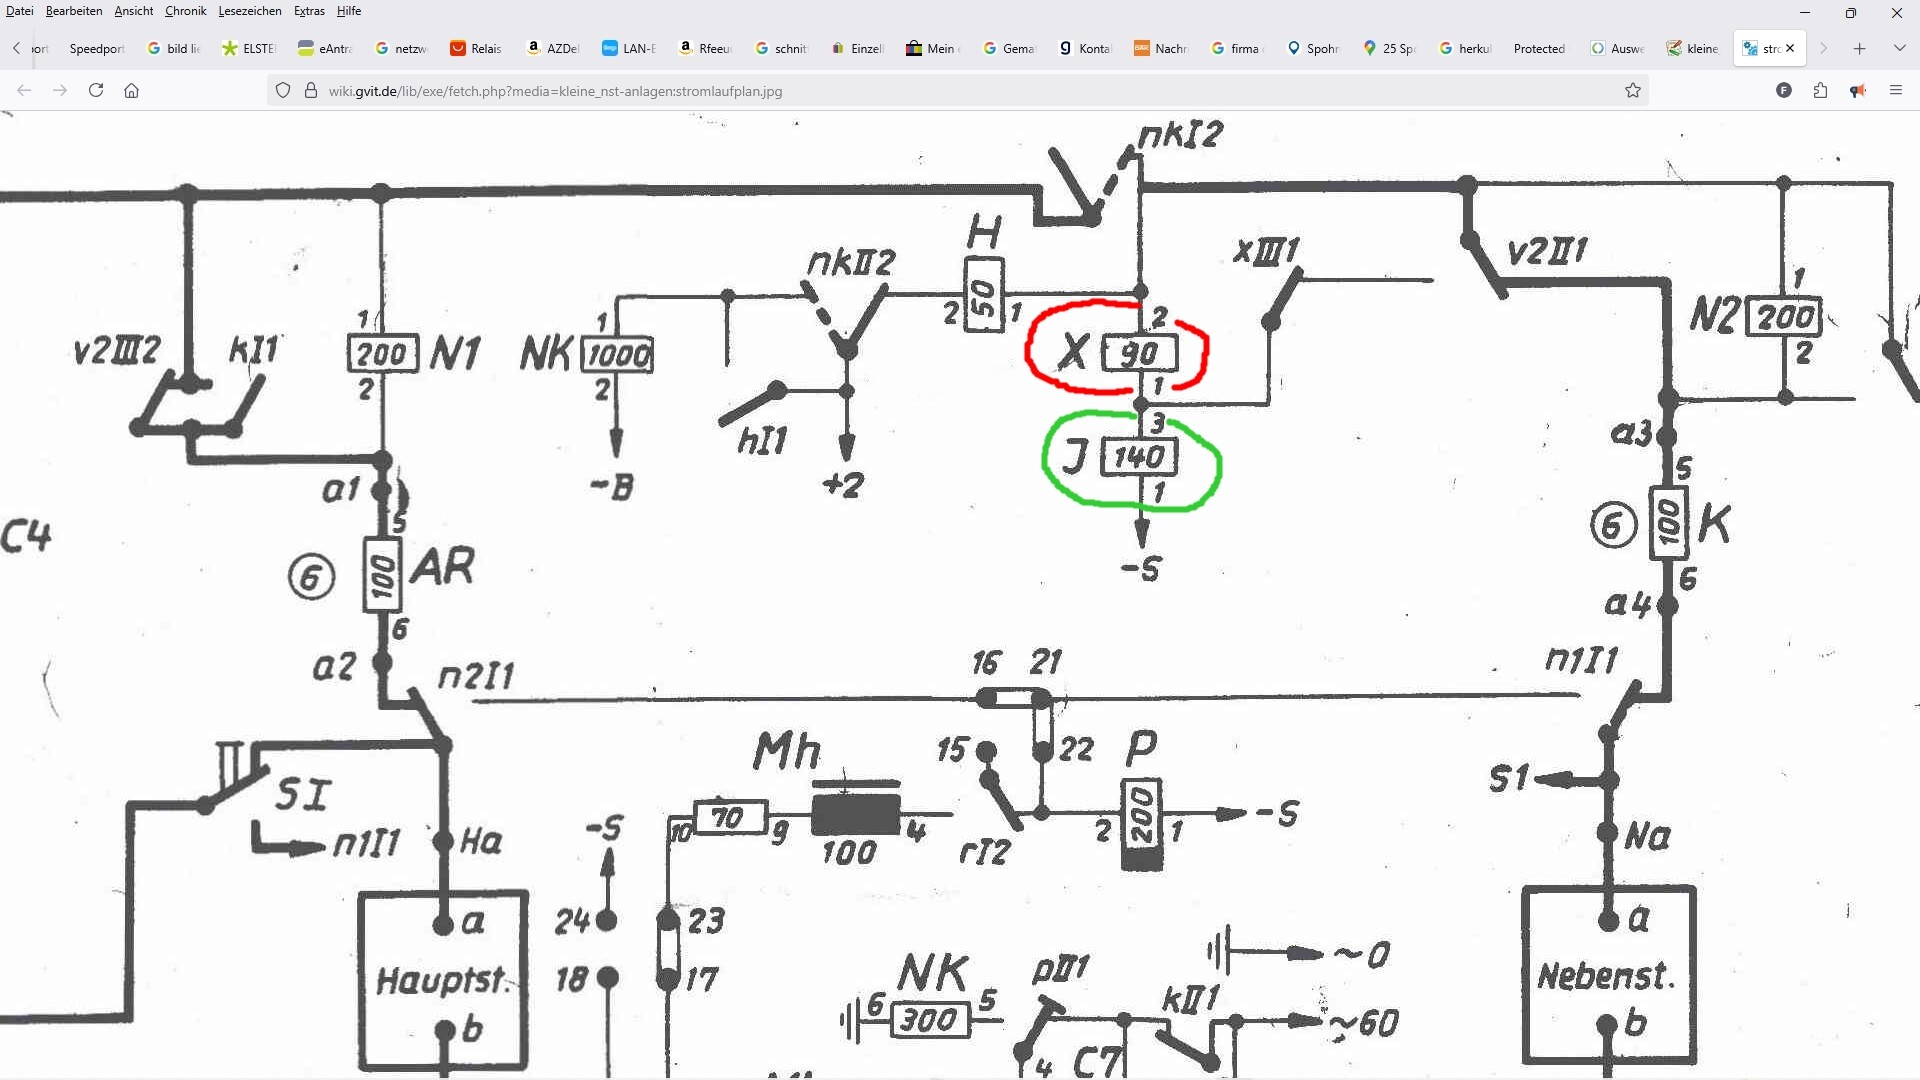Open Firefox hamburger application menu

pyautogui.click(x=1895, y=90)
